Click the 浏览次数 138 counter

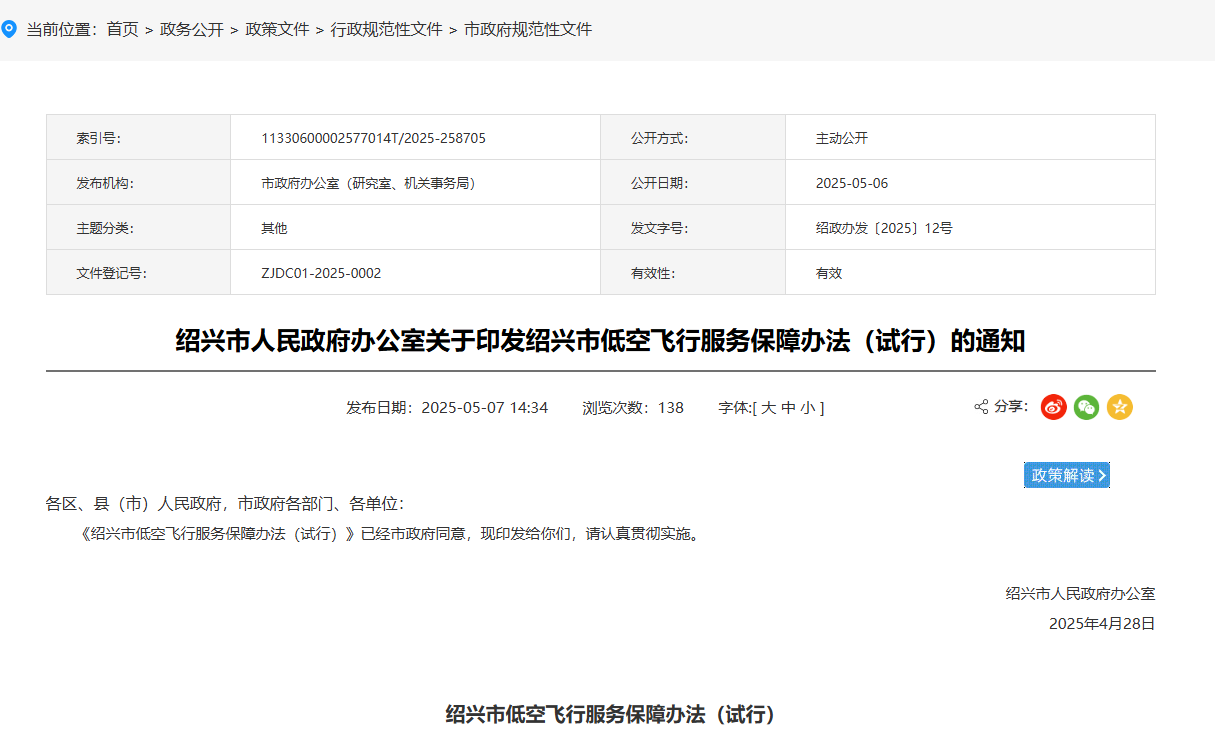click(633, 408)
